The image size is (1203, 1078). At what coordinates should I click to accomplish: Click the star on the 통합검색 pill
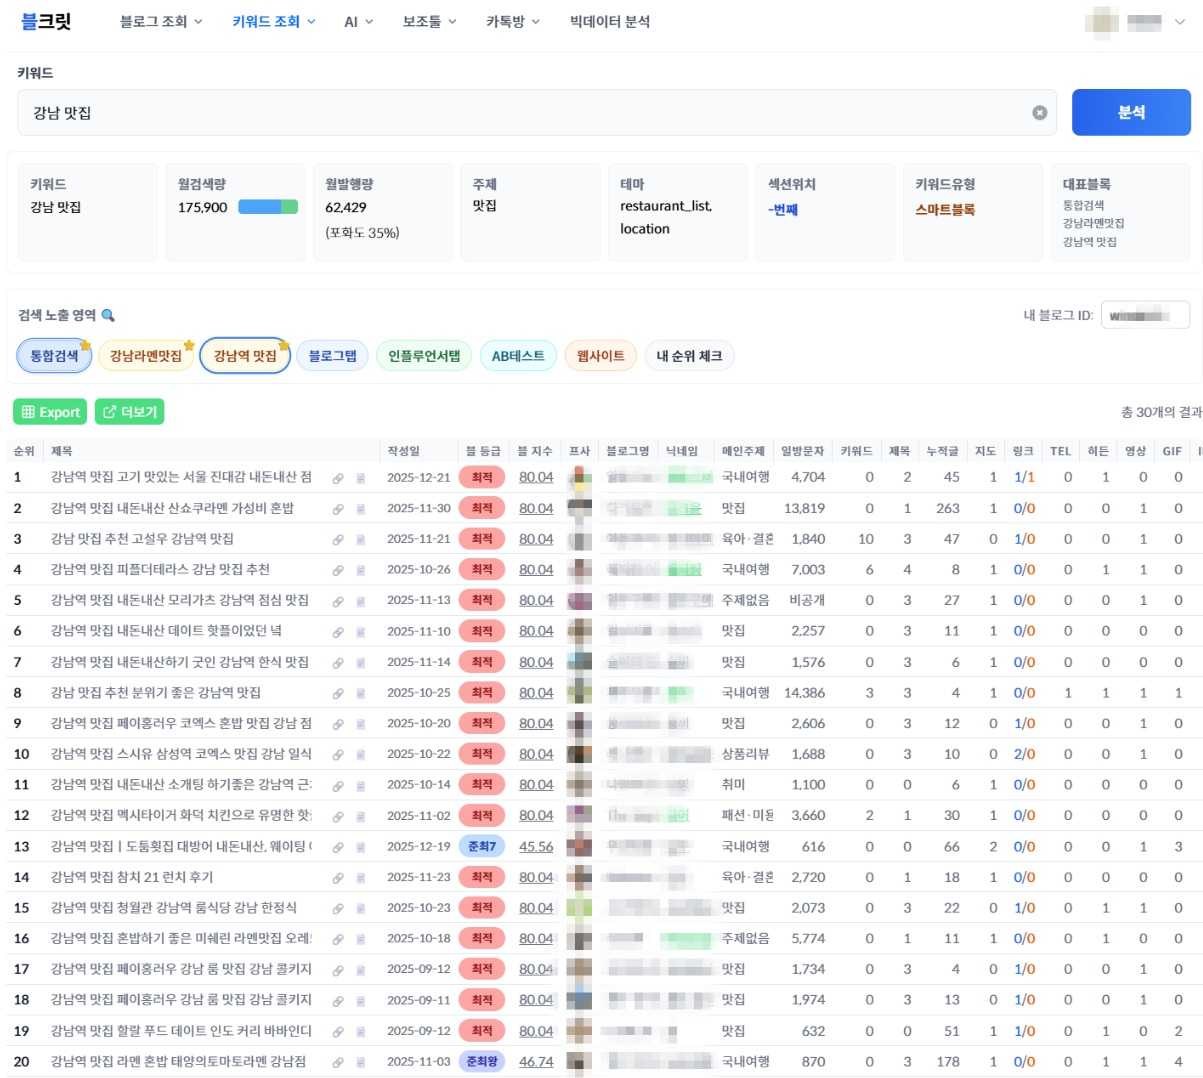point(86,346)
